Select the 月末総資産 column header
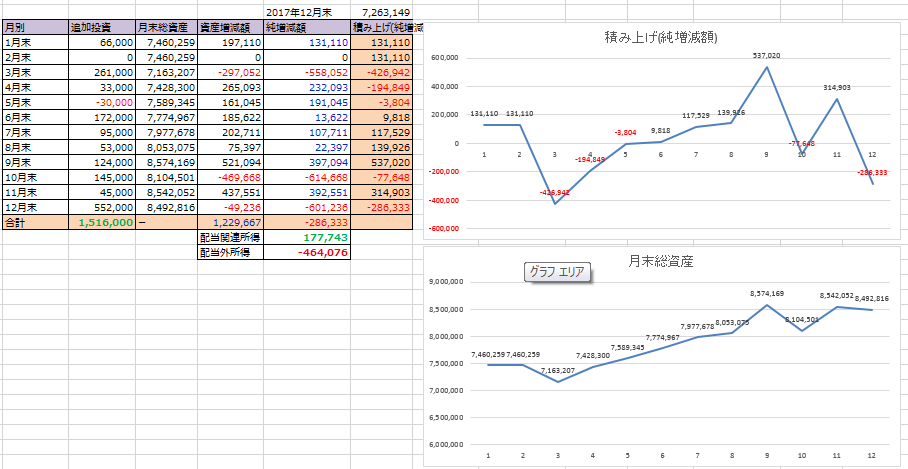The height and width of the screenshot is (469, 908). point(166,27)
